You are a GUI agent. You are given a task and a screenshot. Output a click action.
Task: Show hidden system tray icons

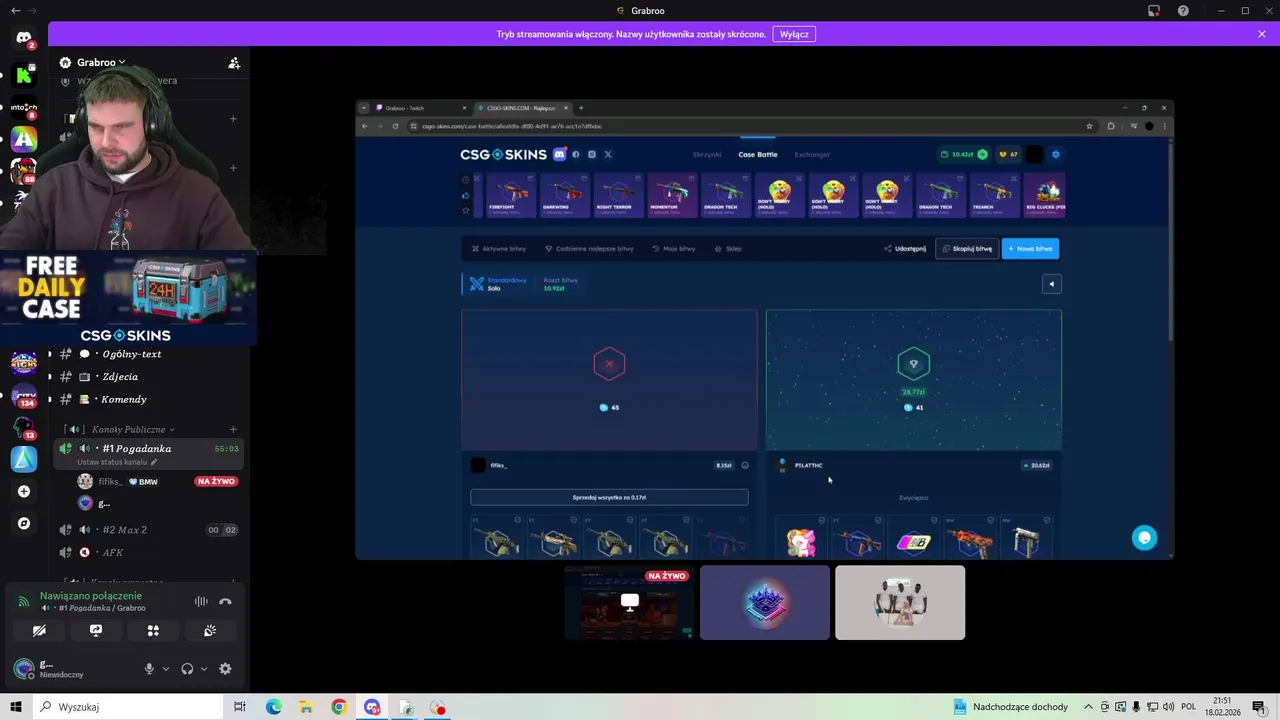pyautogui.click(x=1088, y=707)
